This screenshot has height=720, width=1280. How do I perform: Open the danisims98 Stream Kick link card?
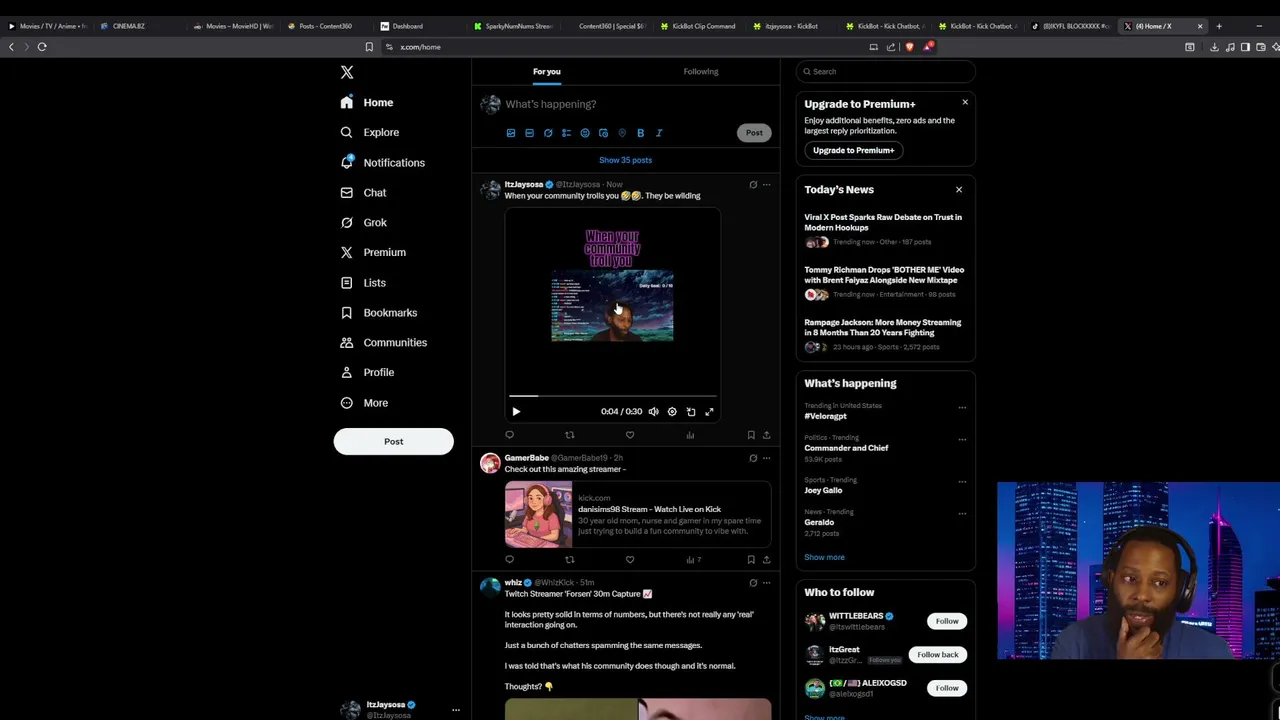coord(638,514)
